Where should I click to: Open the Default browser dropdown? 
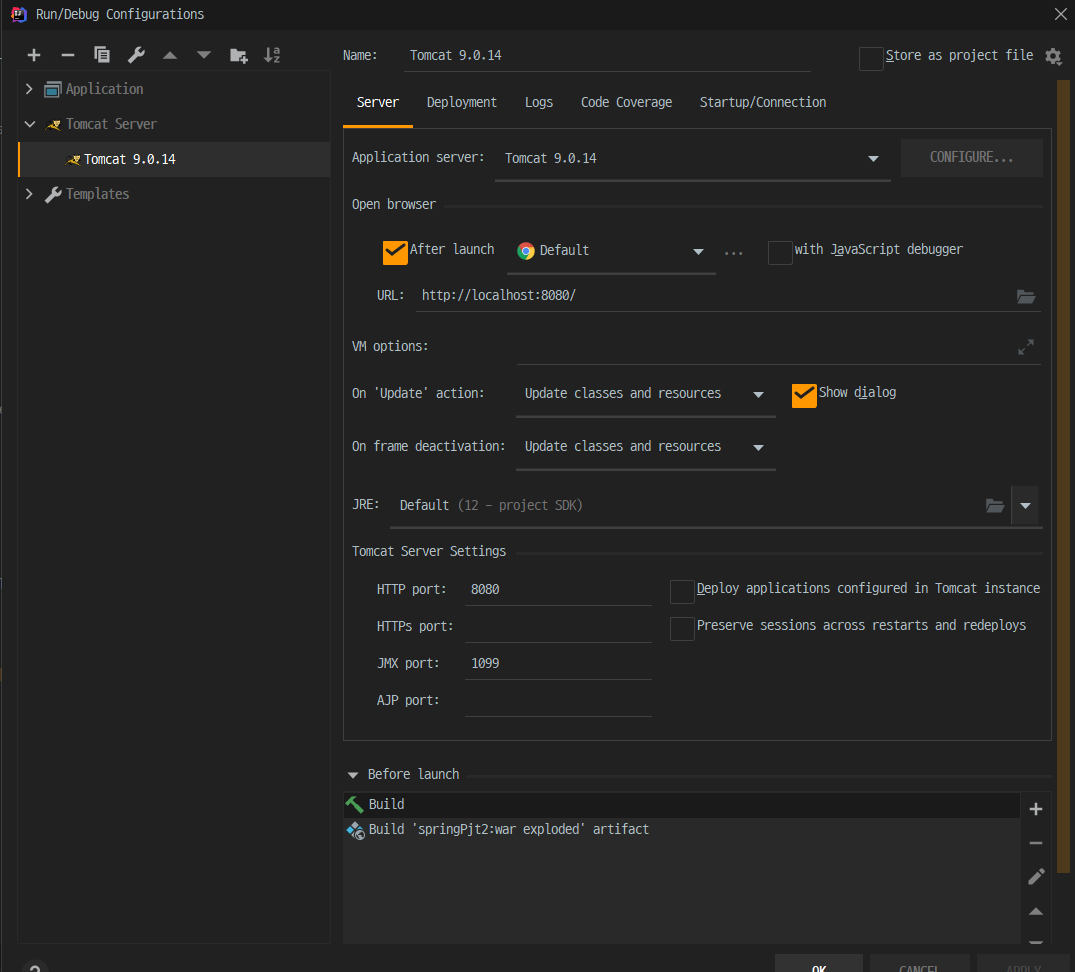(613, 252)
